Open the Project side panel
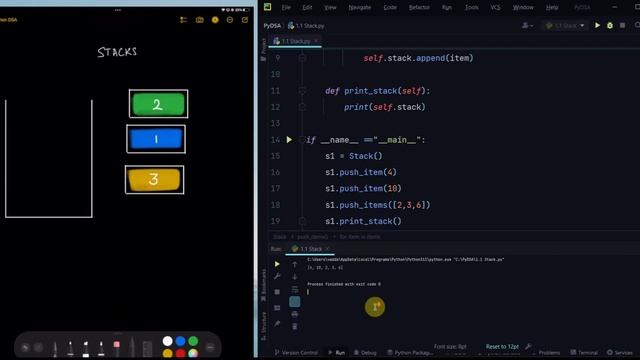640x360 pixels. tap(263, 49)
